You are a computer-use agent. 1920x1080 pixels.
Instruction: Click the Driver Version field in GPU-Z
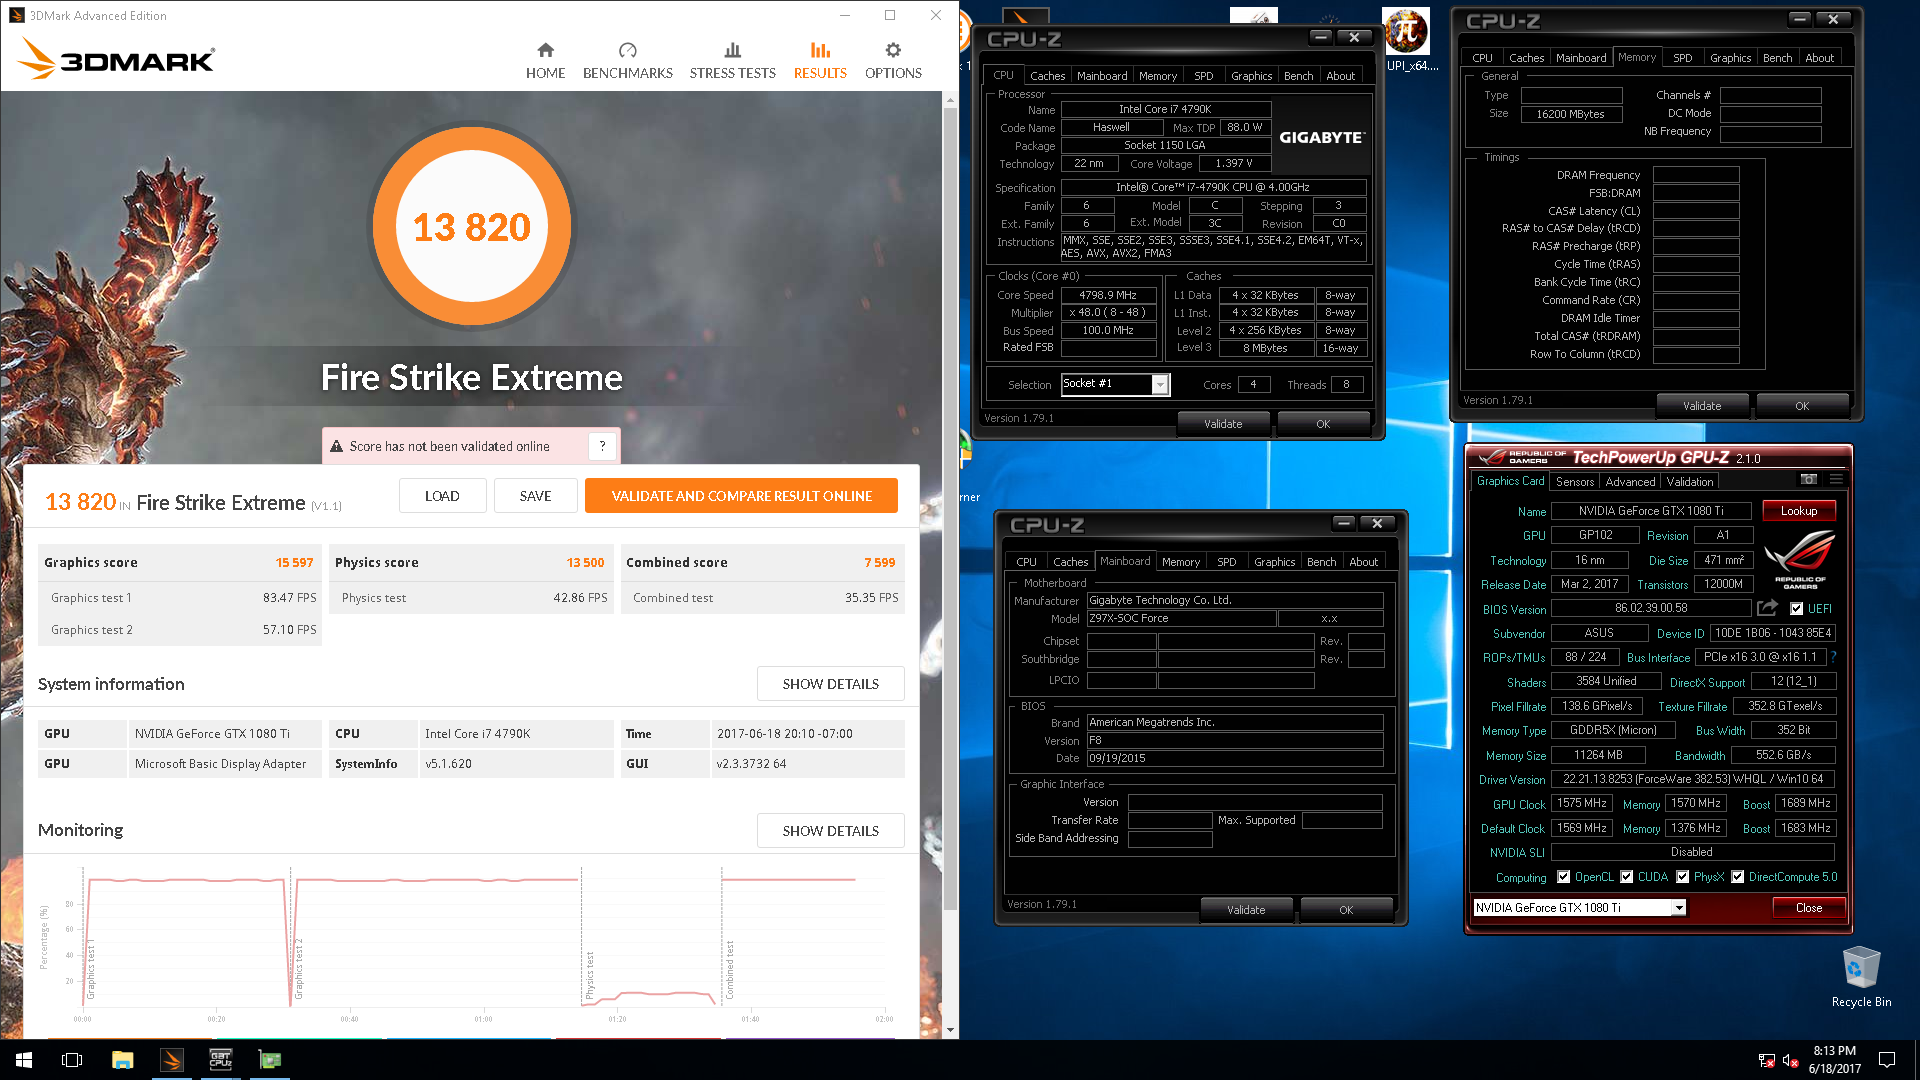1693,779
